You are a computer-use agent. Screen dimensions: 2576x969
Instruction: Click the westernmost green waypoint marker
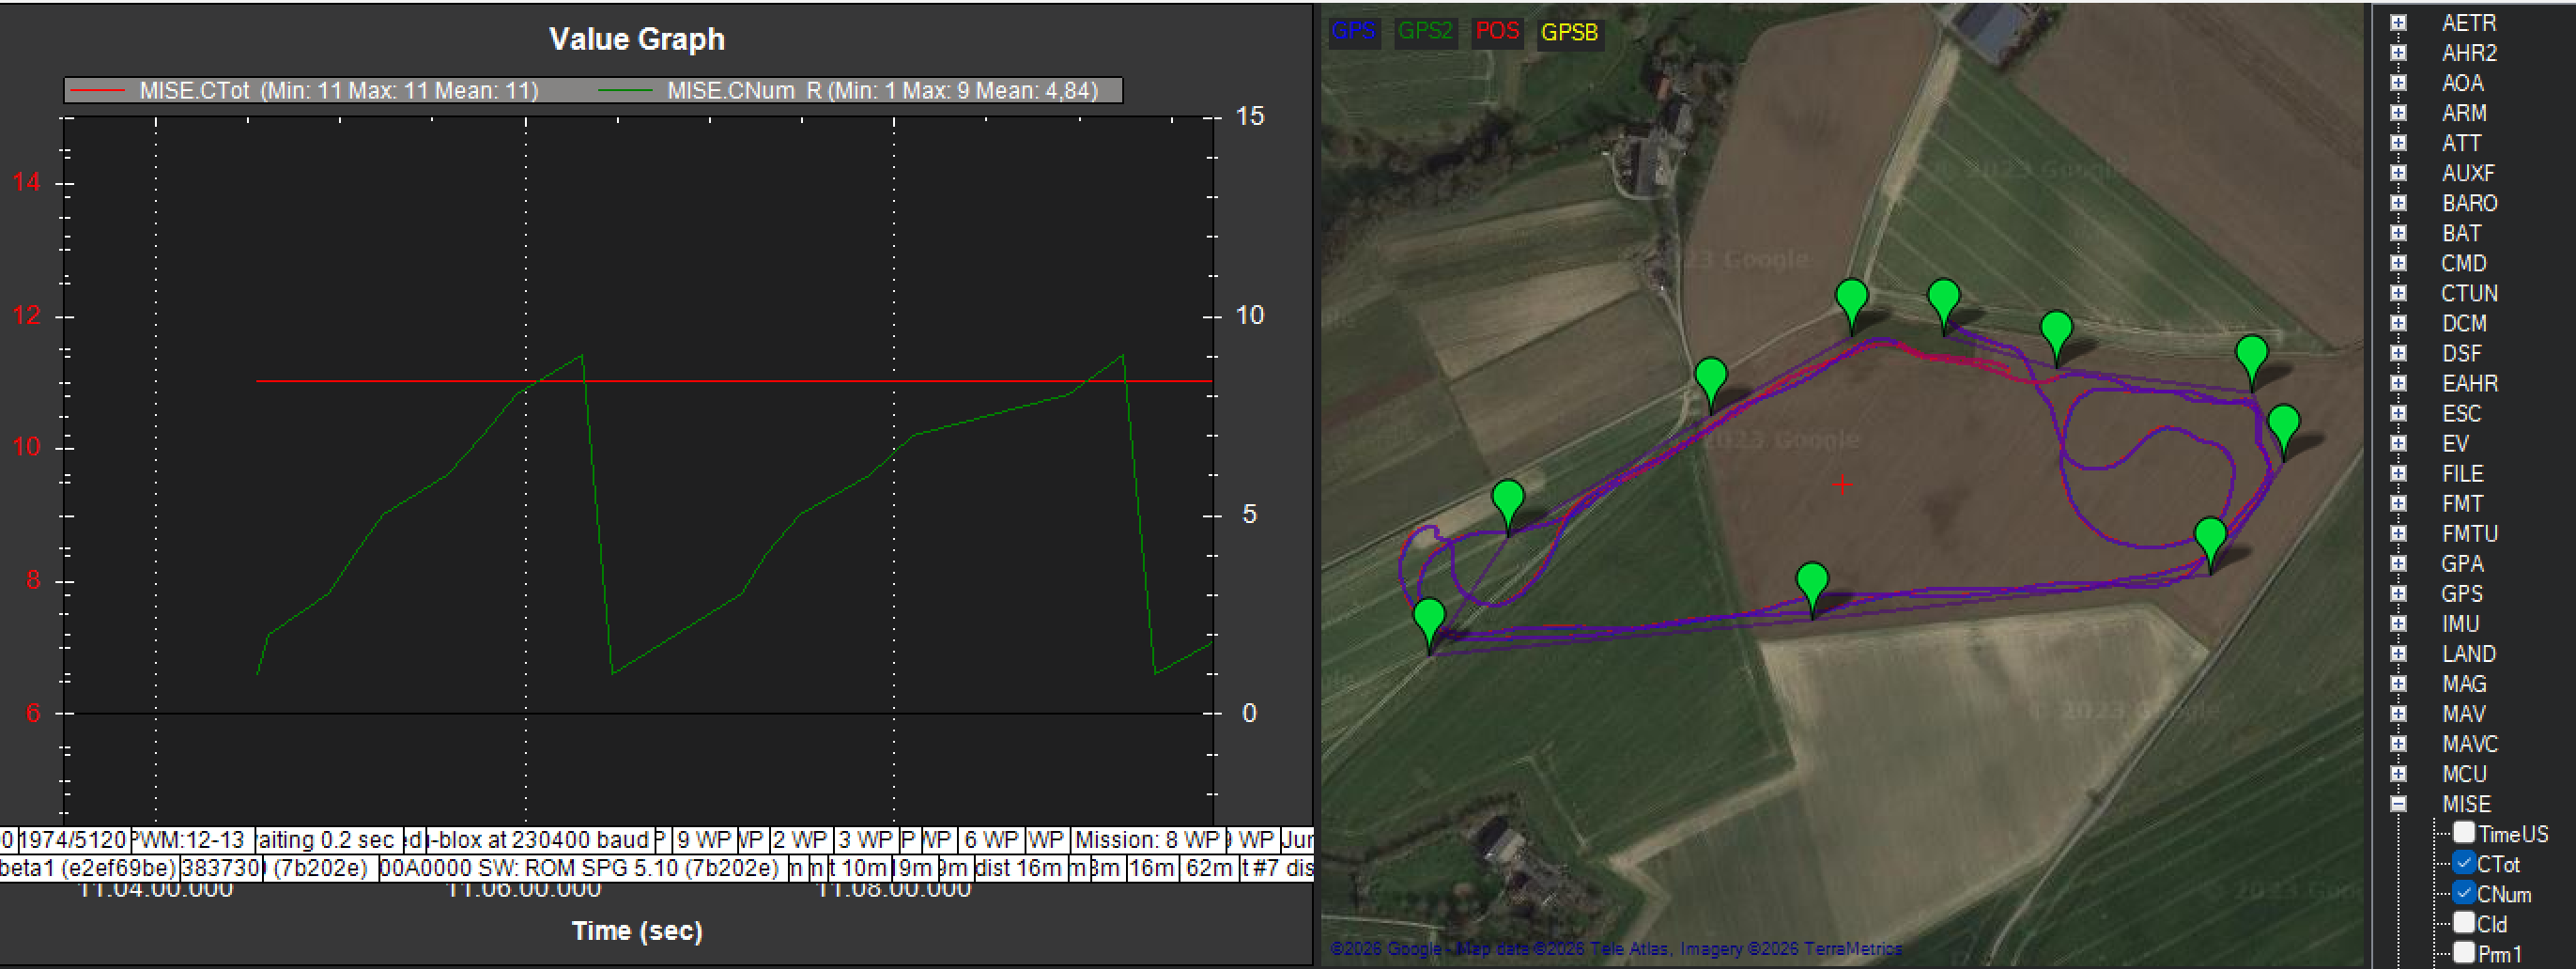[x=1429, y=618]
